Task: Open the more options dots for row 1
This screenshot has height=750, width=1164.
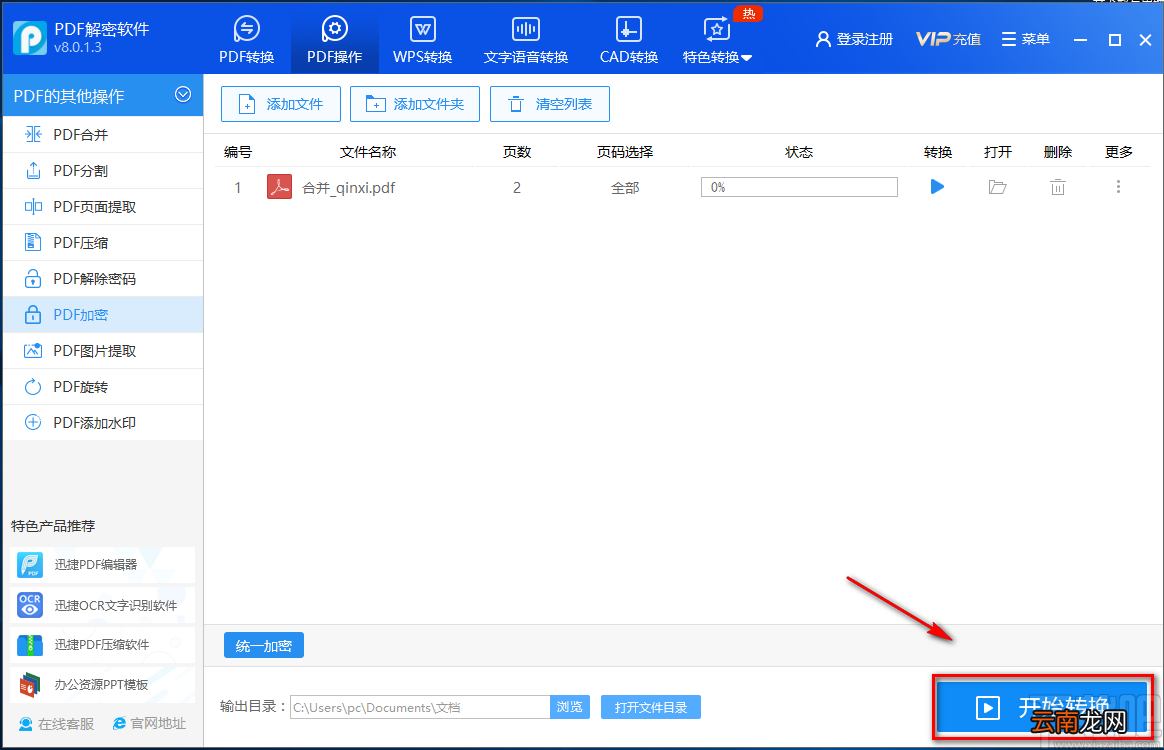Action: coord(1118,186)
